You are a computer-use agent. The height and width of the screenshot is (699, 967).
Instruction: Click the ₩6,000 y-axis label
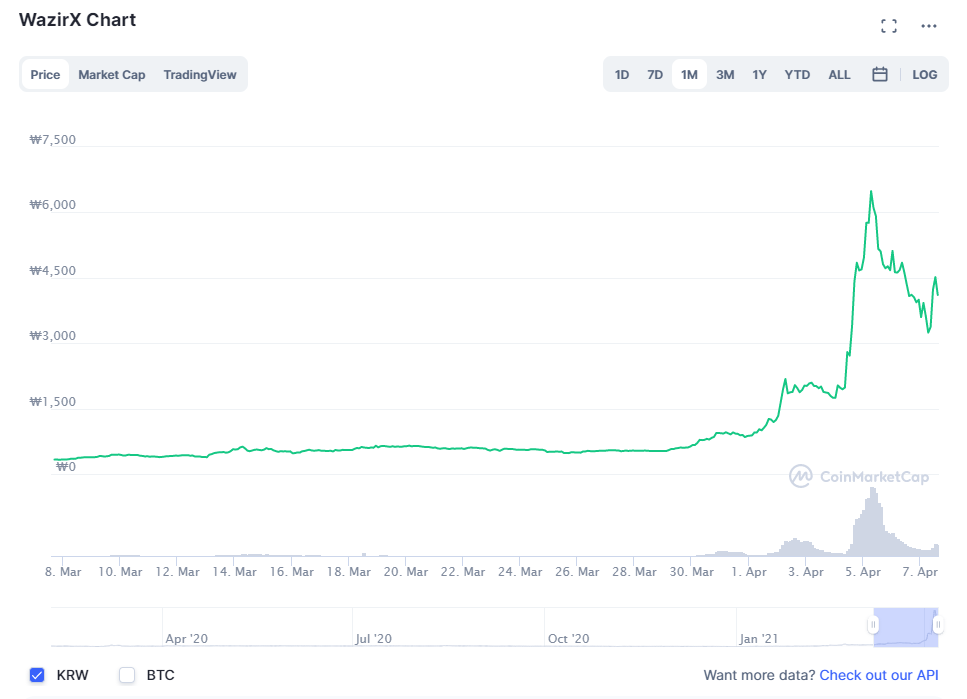pos(53,205)
